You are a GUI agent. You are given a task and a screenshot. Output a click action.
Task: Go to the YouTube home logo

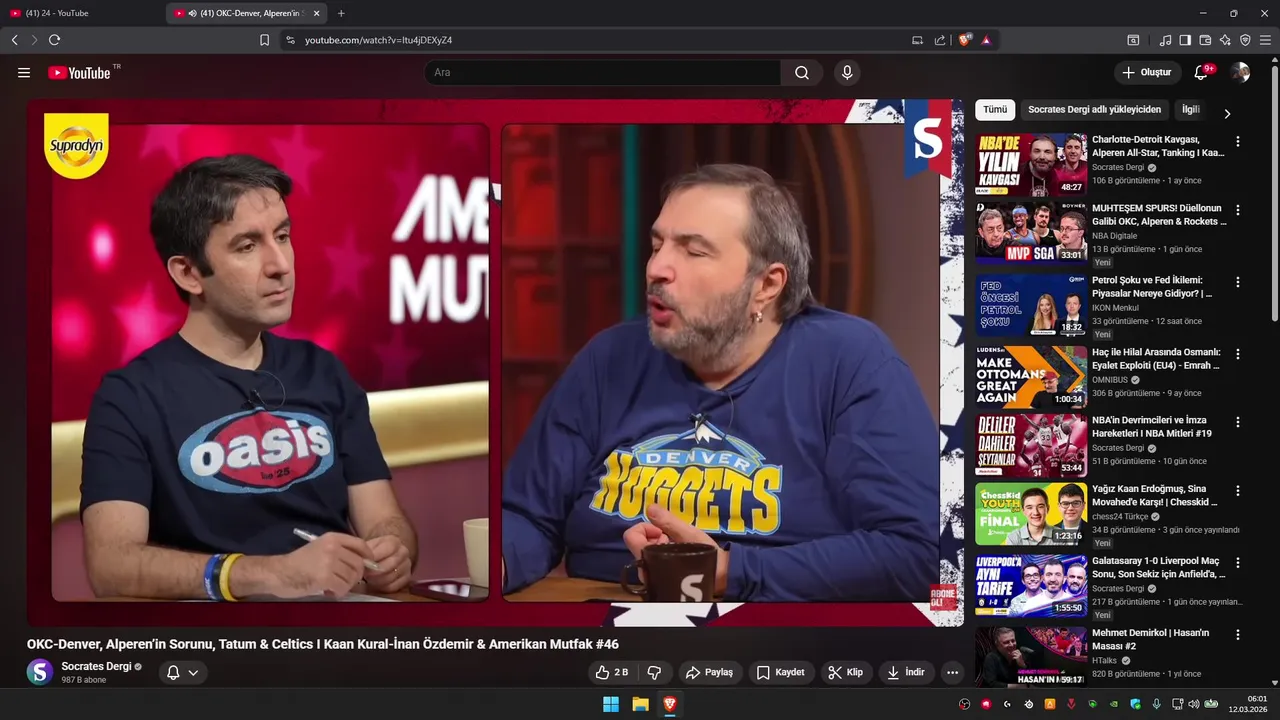[x=79, y=72]
